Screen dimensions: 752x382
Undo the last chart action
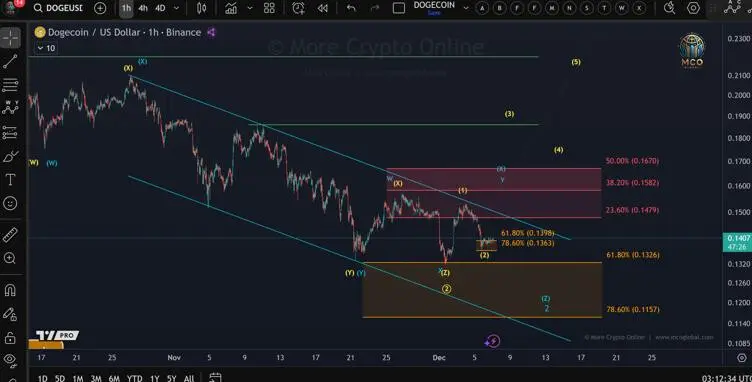click(x=351, y=8)
